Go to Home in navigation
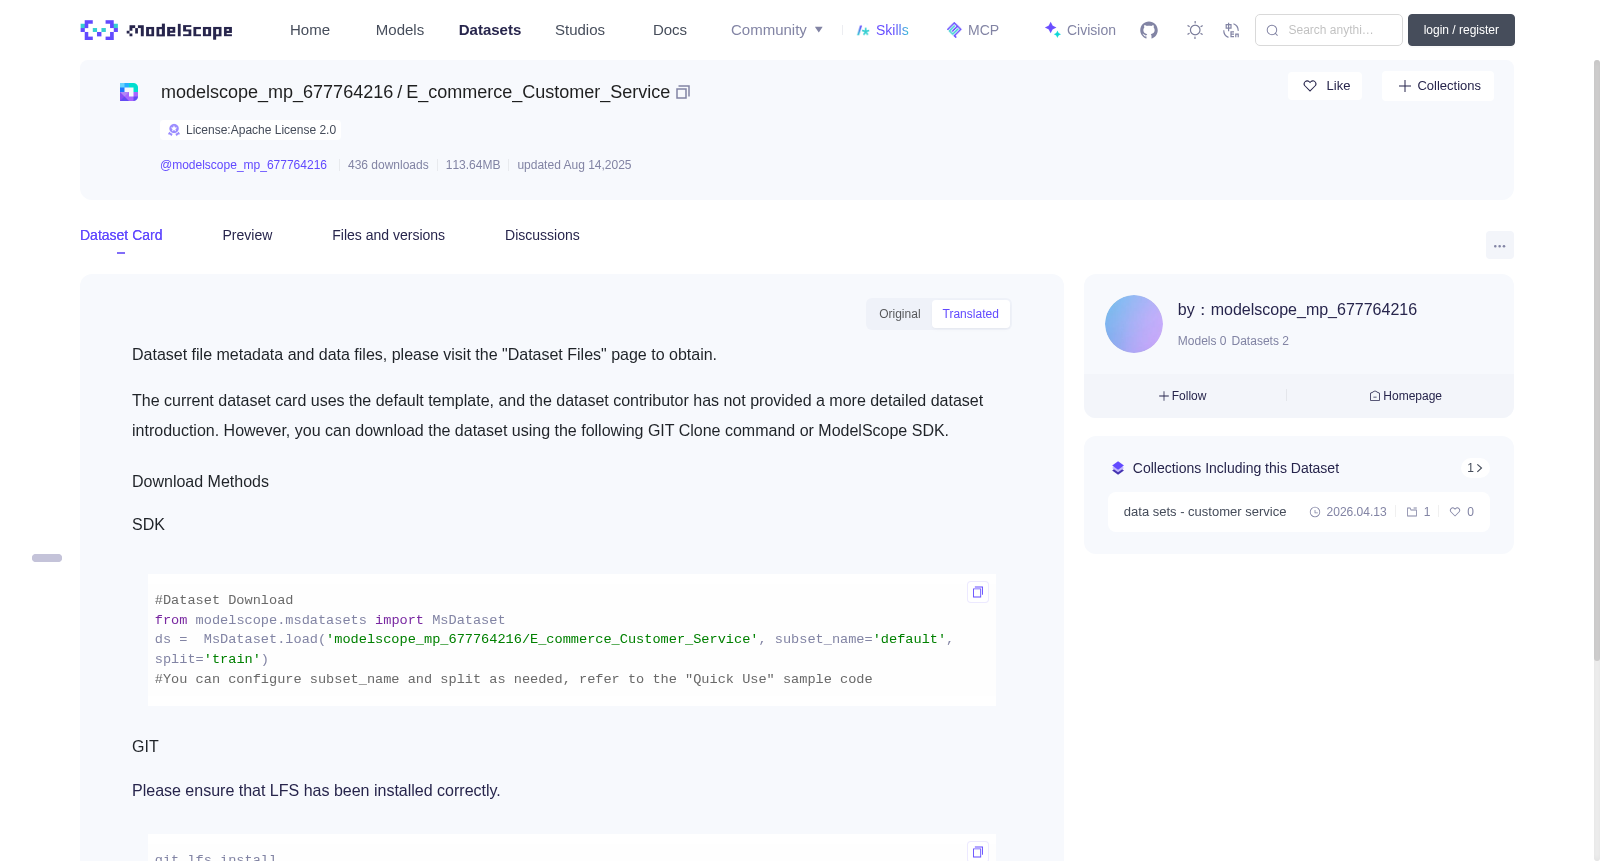The width and height of the screenshot is (1600, 861). click(x=310, y=30)
